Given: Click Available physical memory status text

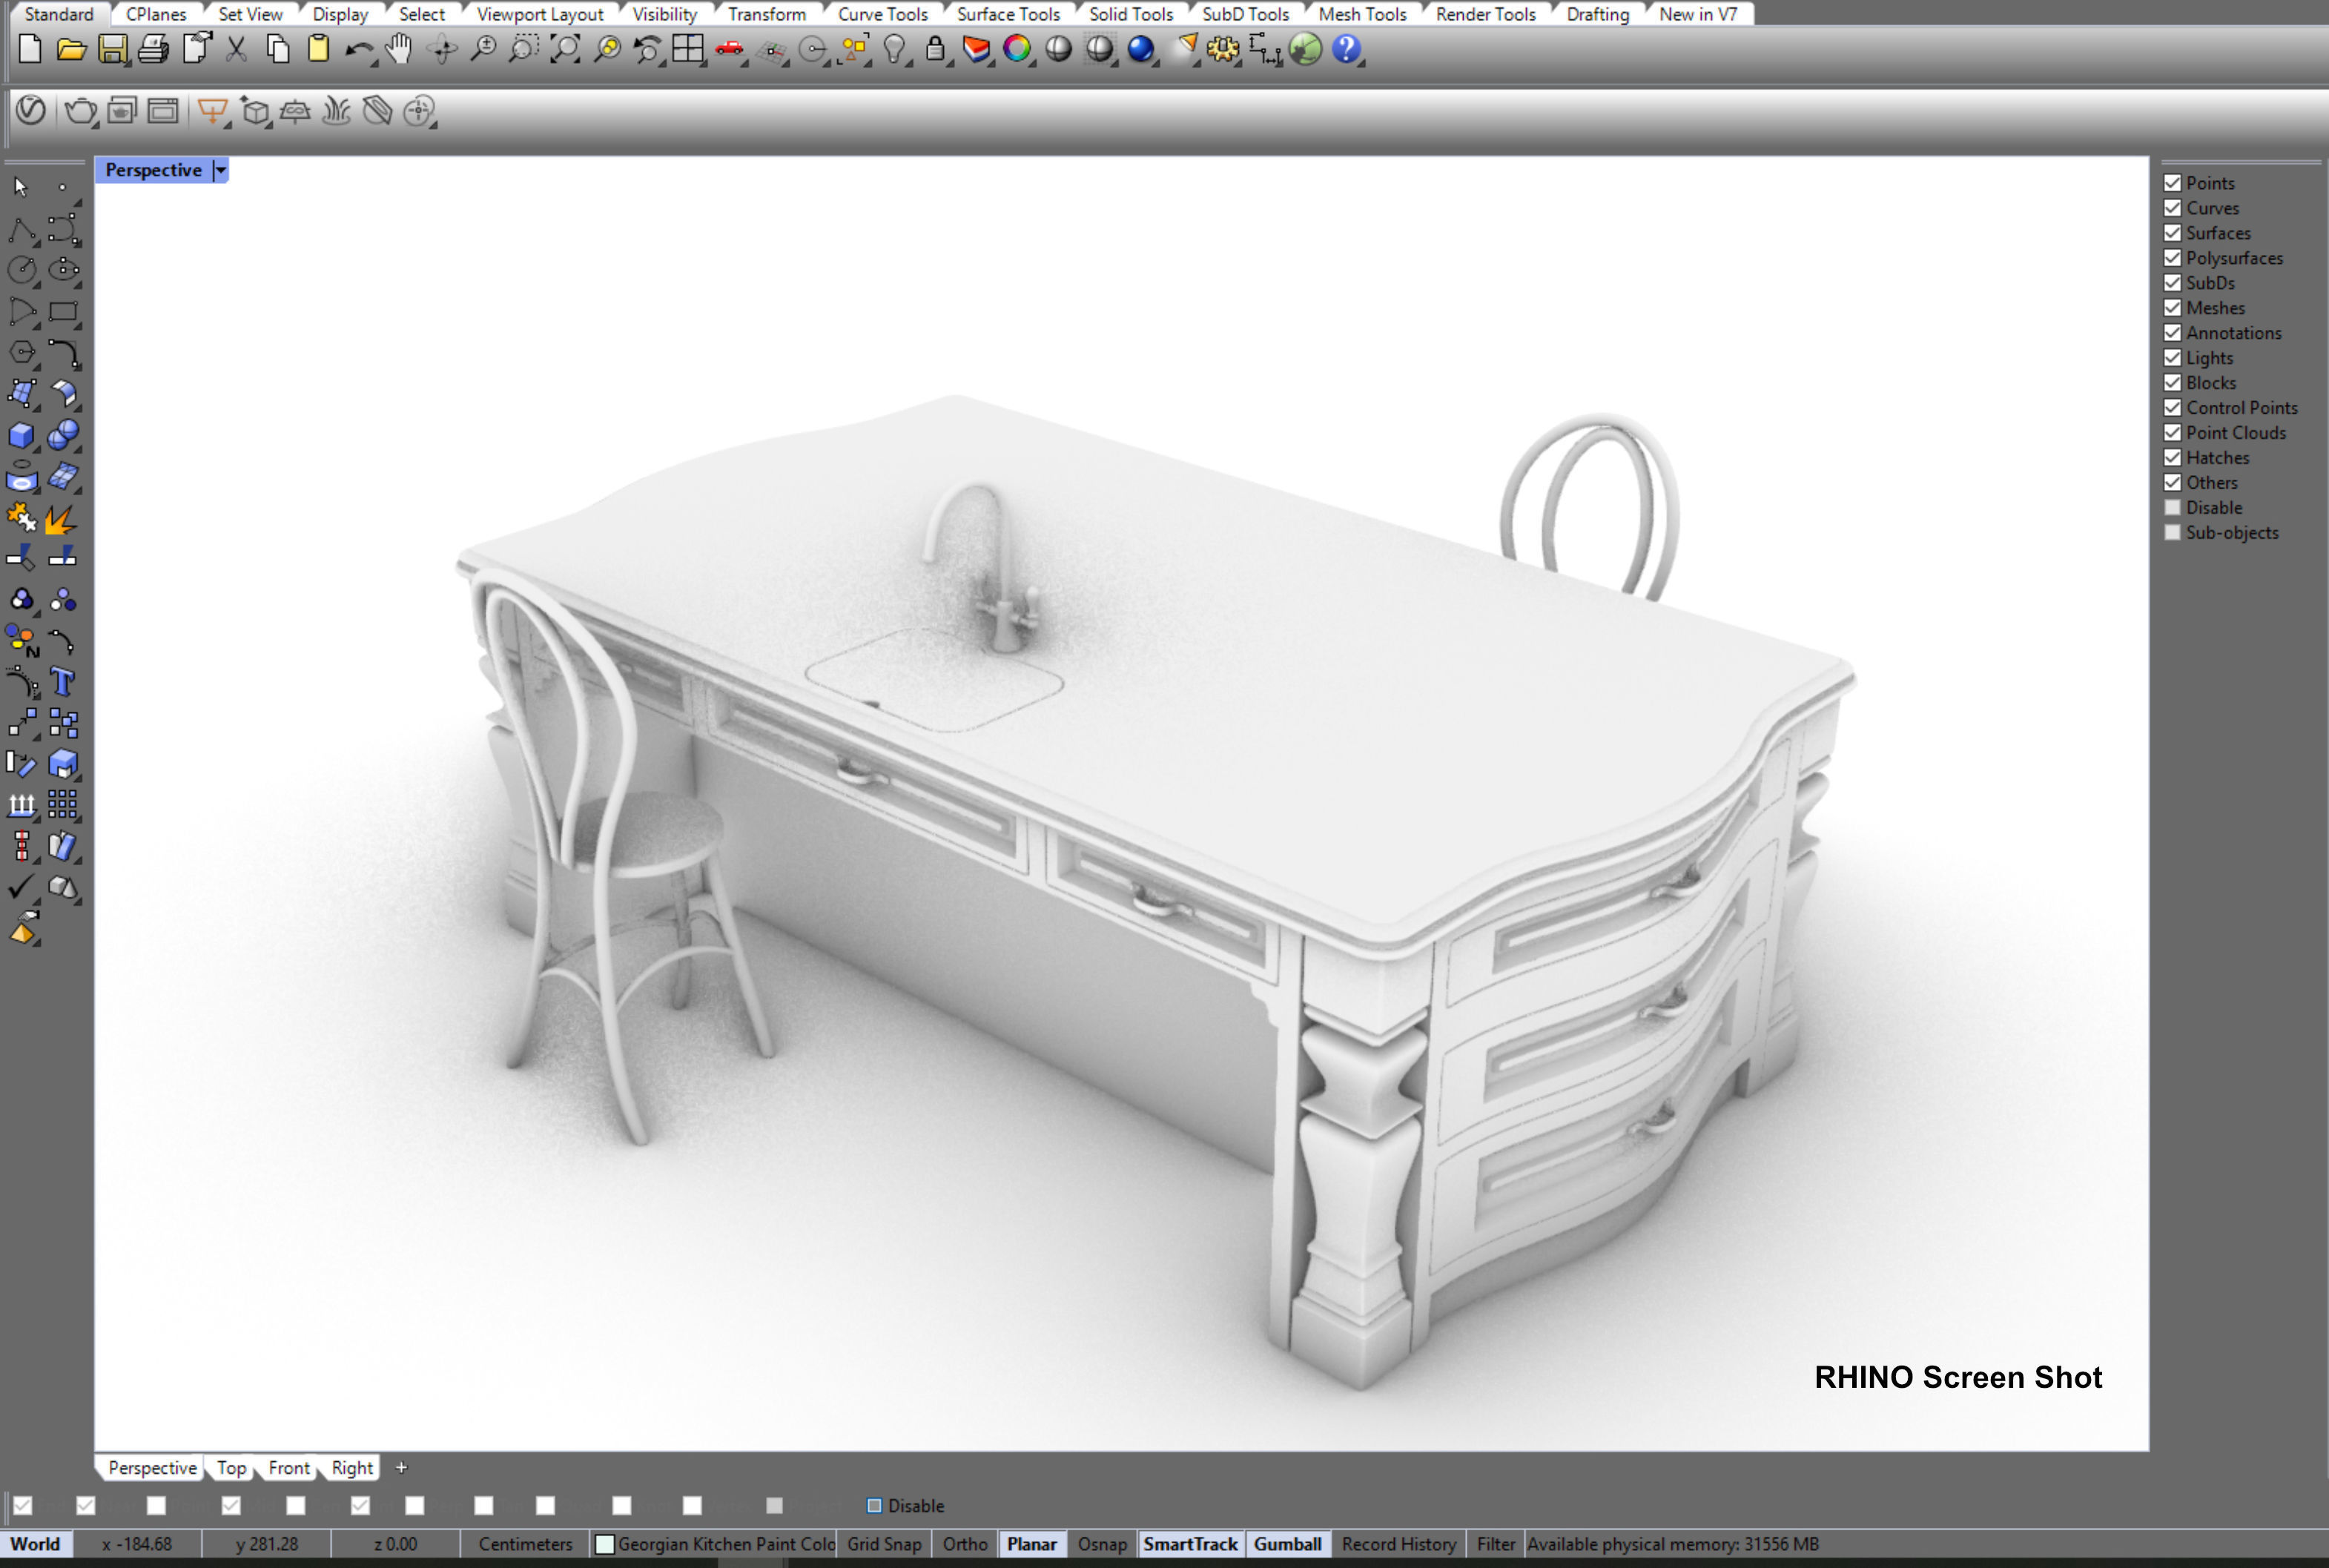Looking at the screenshot, I should click(x=1672, y=1544).
